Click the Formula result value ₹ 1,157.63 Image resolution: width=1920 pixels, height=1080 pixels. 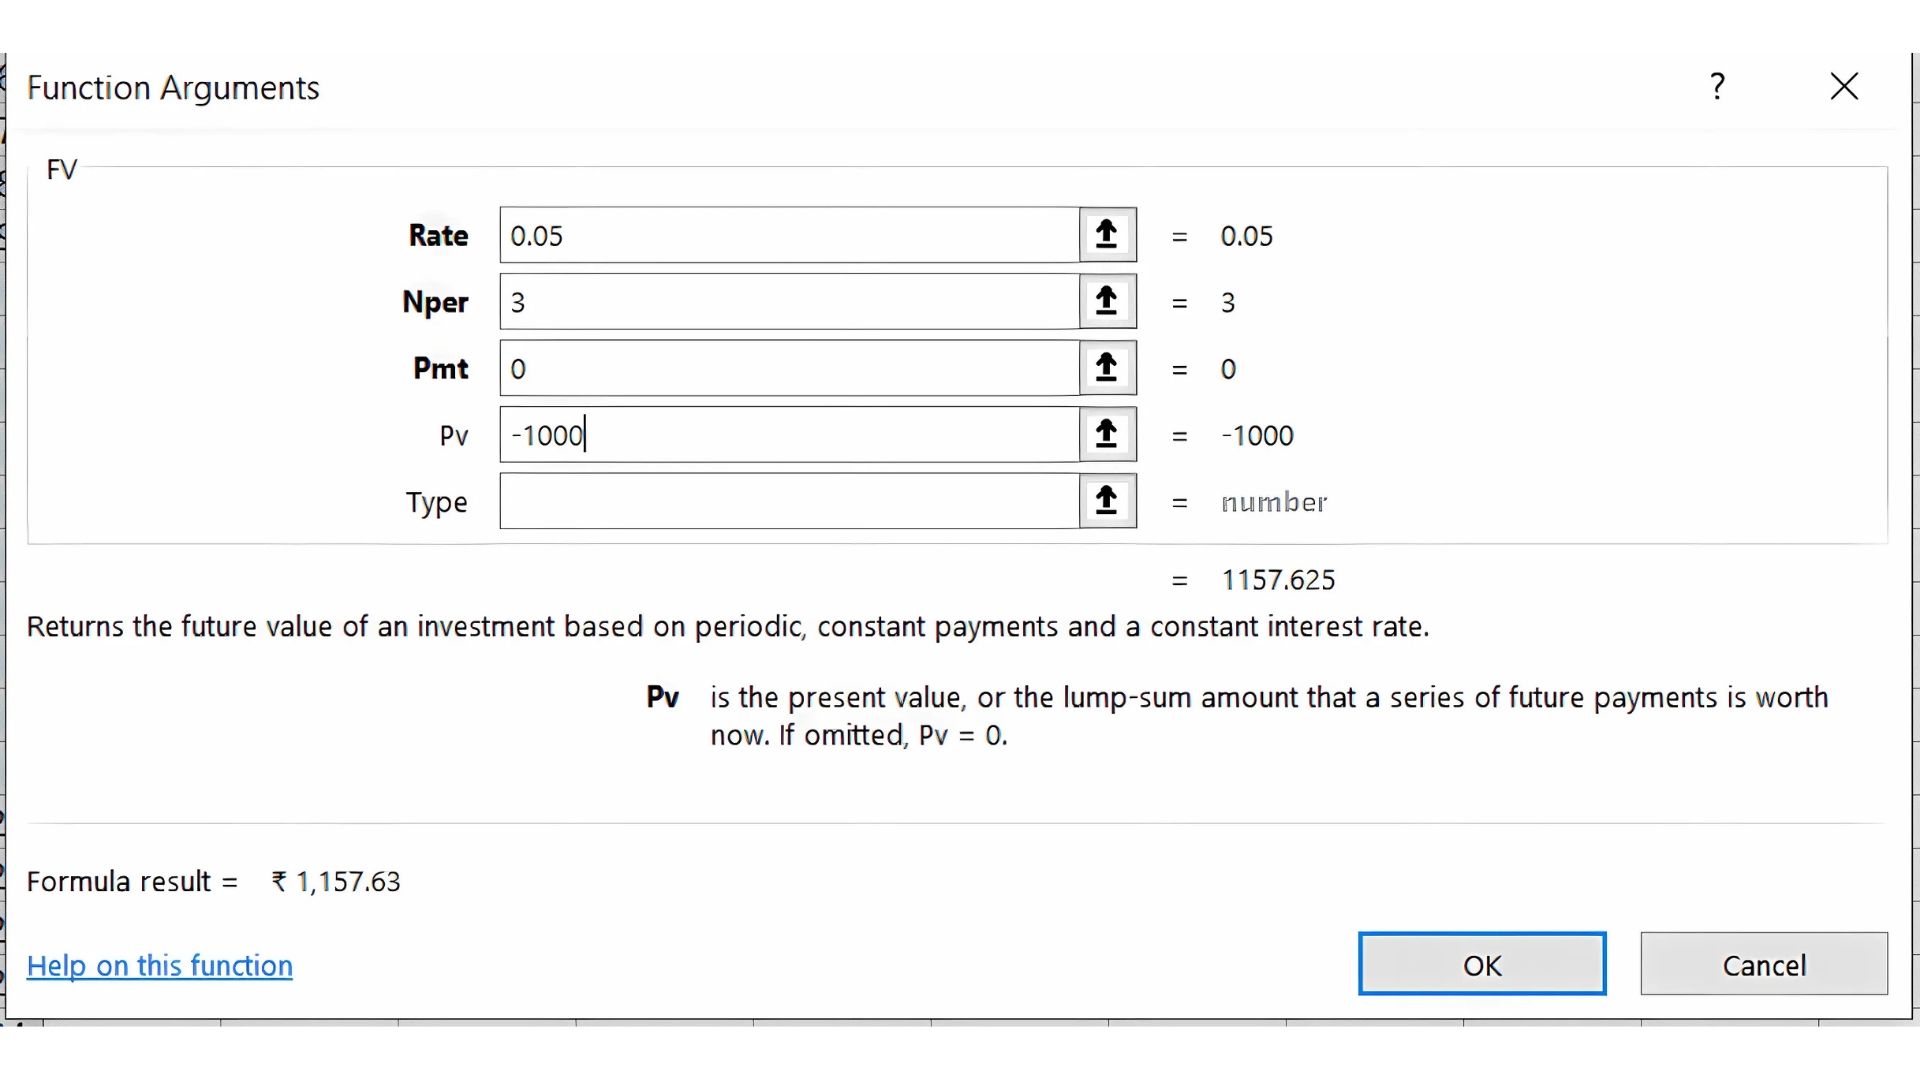336,881
